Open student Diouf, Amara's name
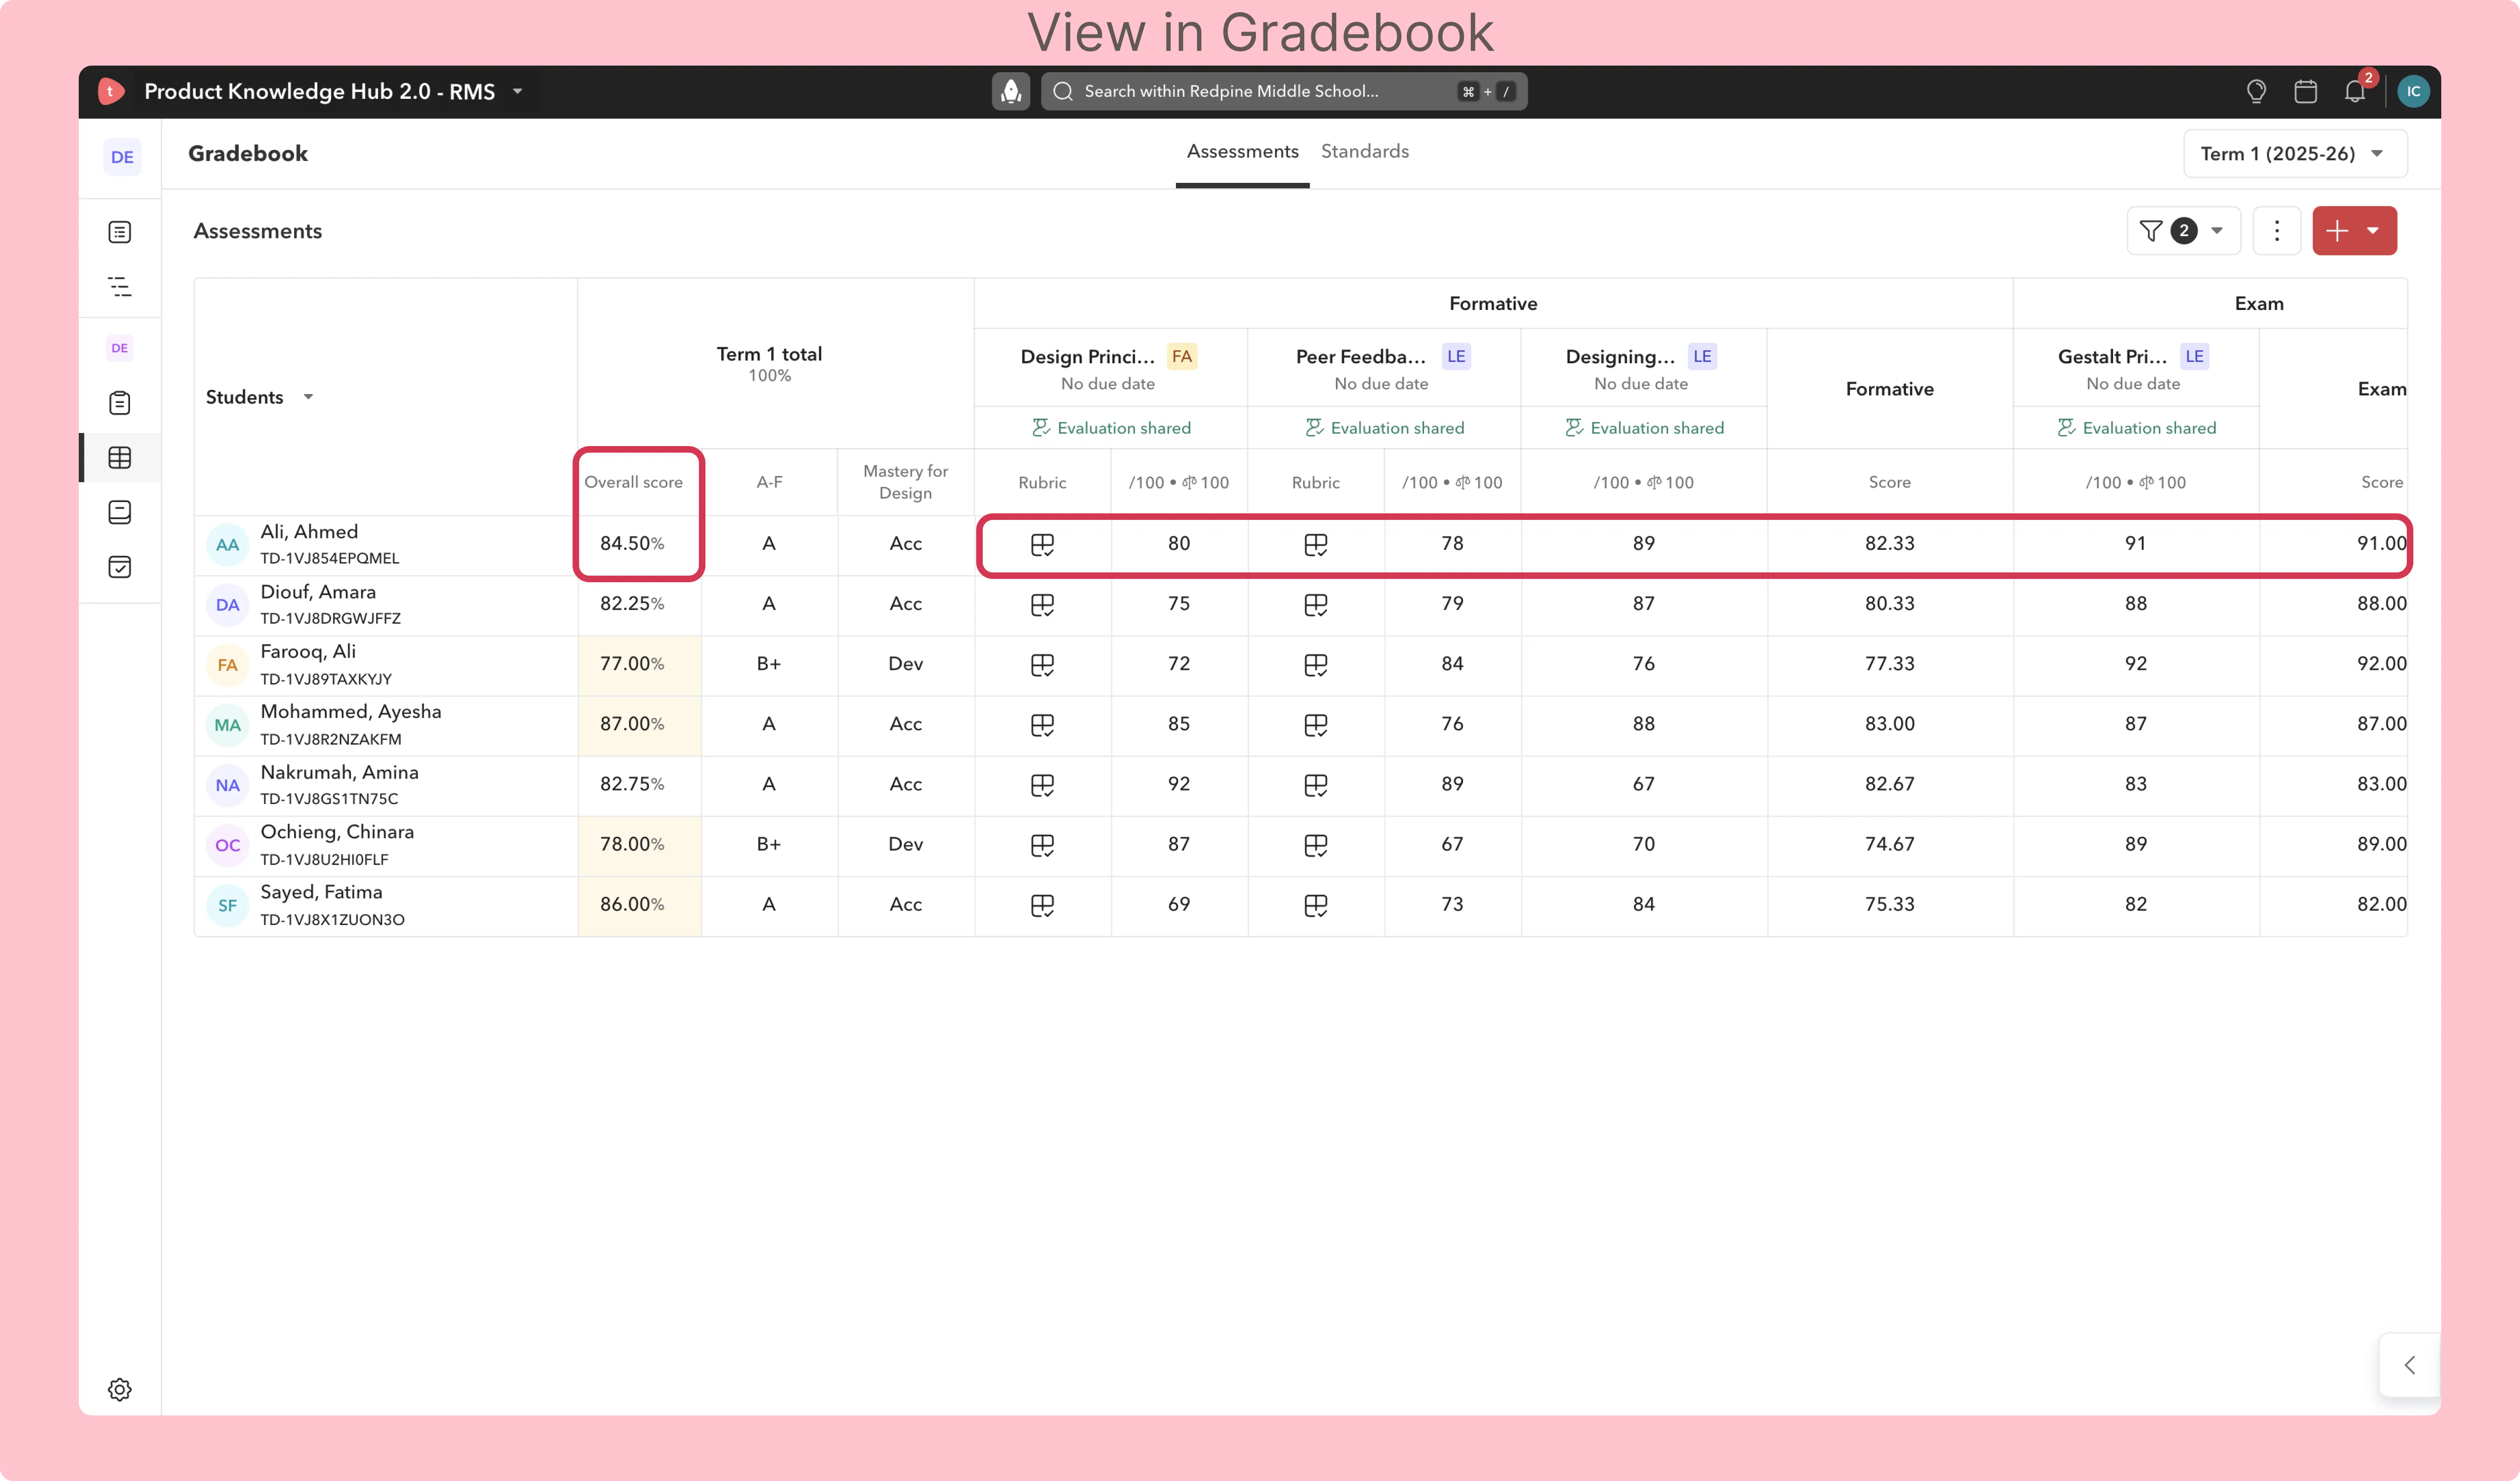Image resolution: width=2520 pixels, height=1481 pixels. pyautogui.click(x=318, y=592)
